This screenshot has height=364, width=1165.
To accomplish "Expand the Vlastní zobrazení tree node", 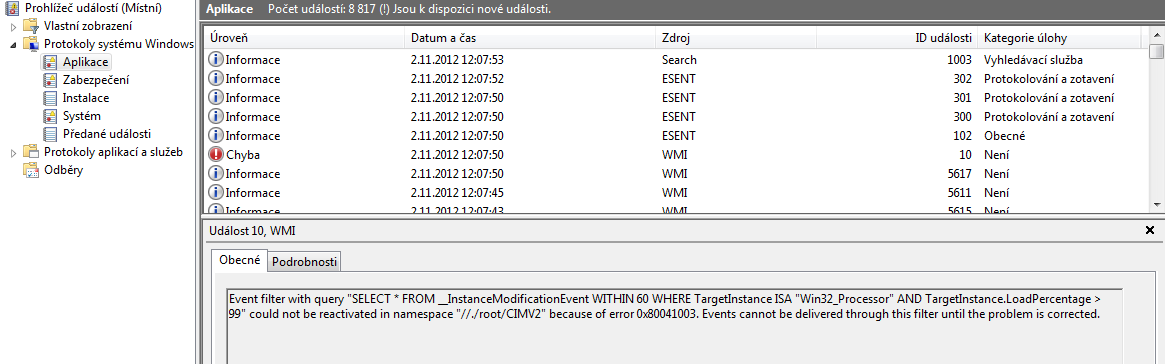I will 13,26.
